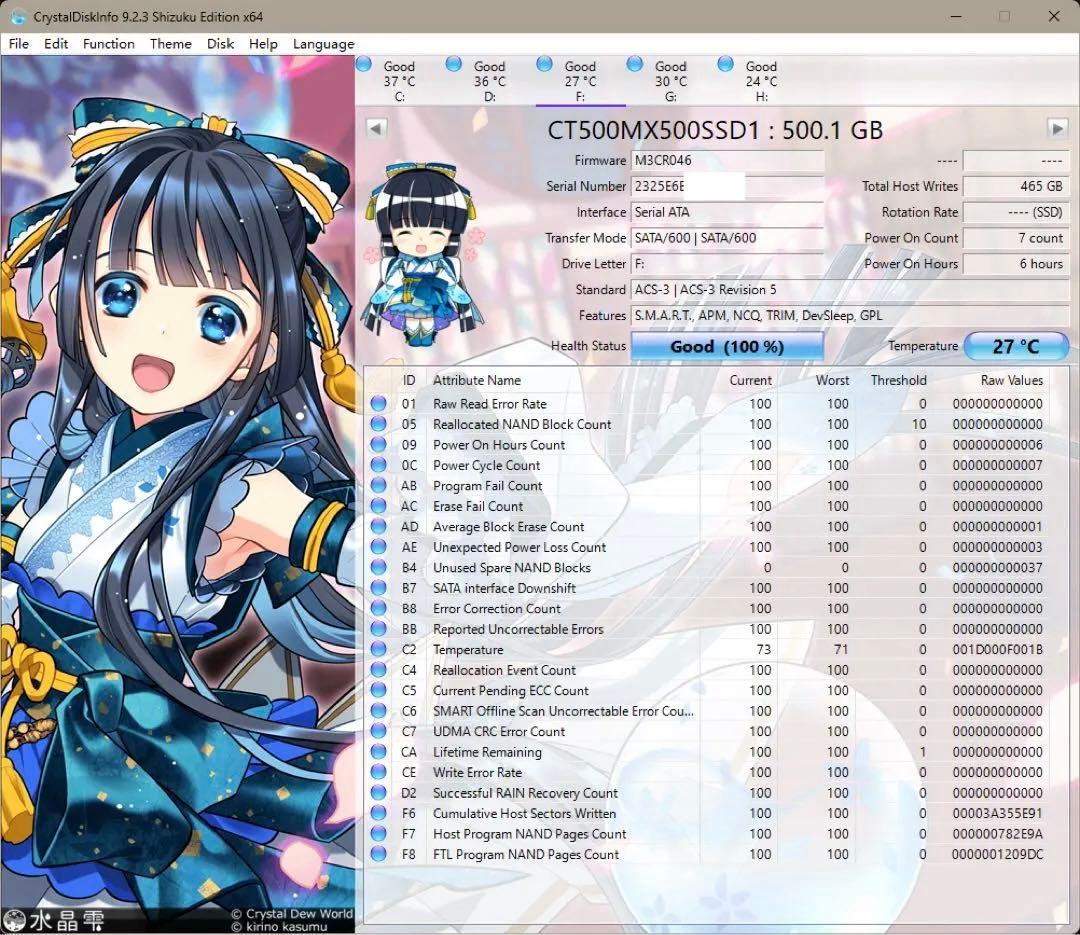Click status icon for Raw Read Error Rate
This screenshot has height=935, width=1080.
click(x=378, y=404)
